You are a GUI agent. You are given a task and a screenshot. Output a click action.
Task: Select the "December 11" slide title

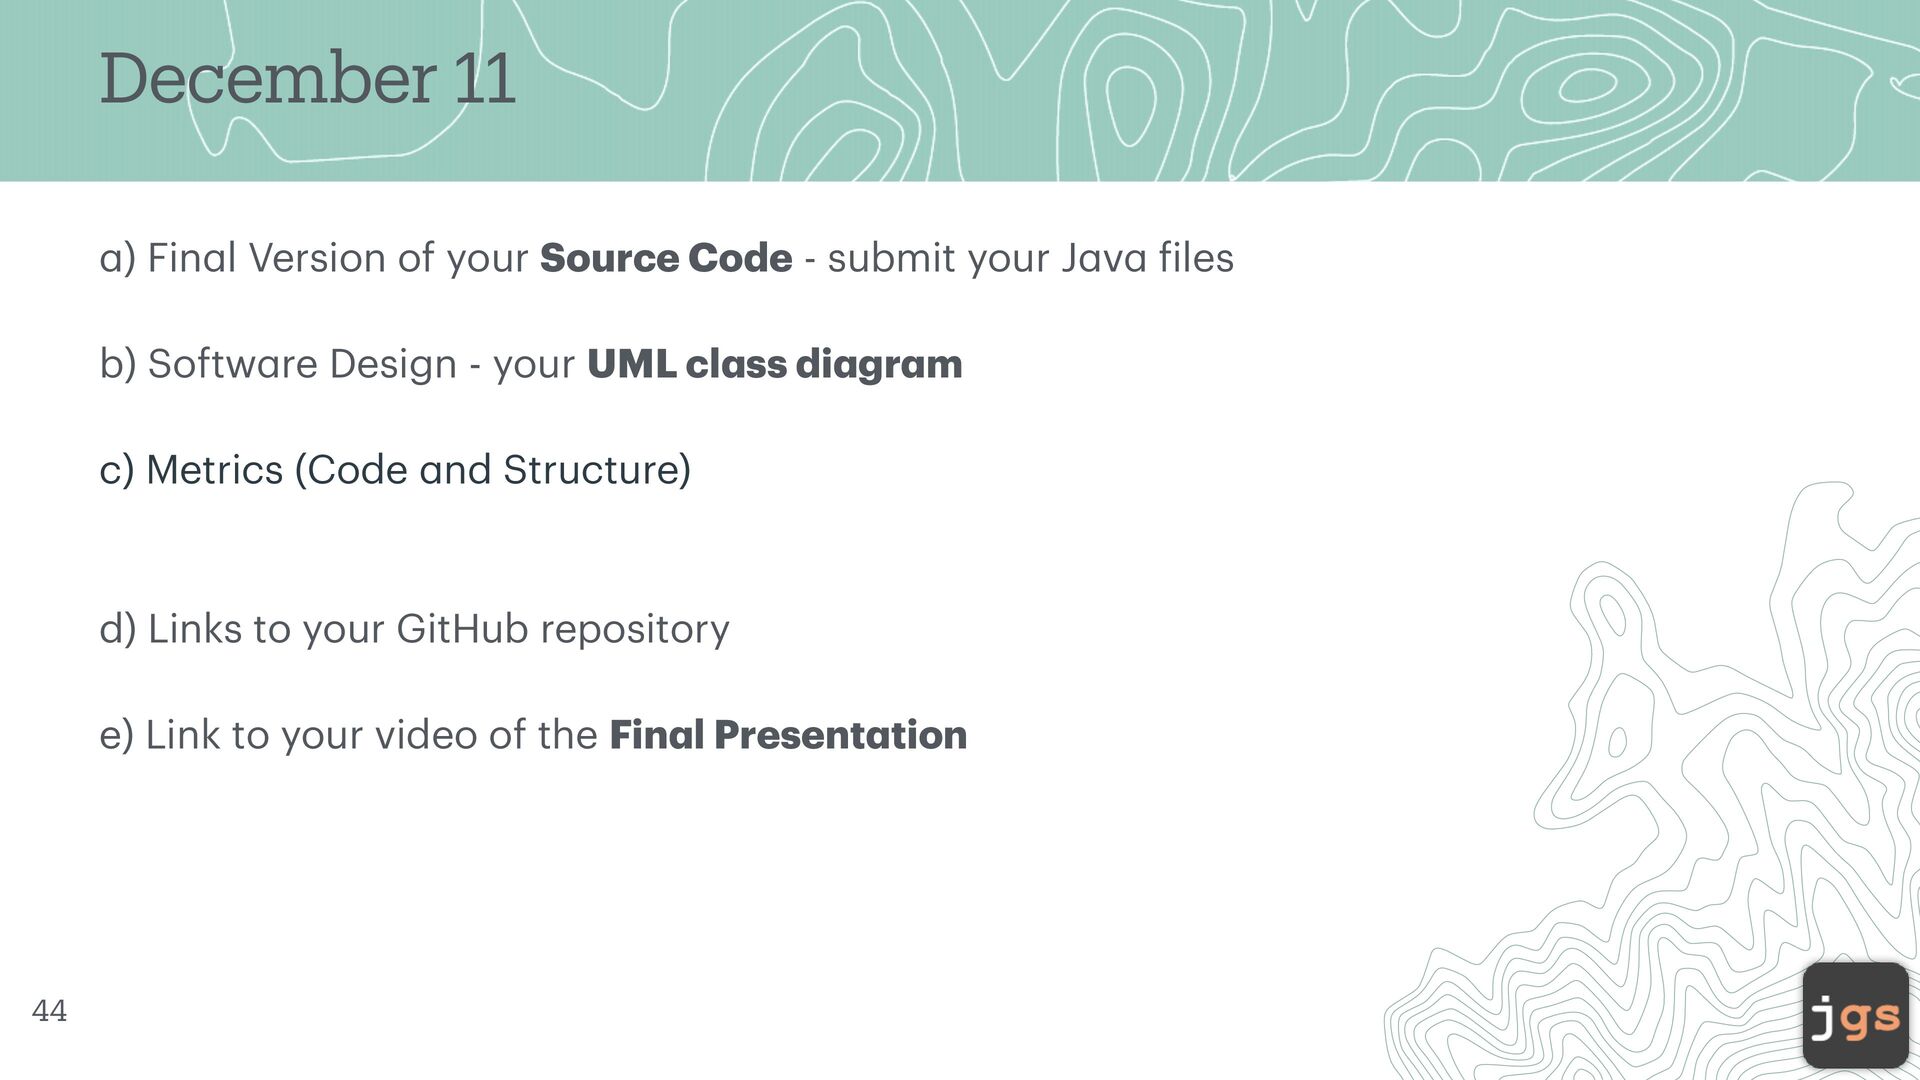[307, 79]
